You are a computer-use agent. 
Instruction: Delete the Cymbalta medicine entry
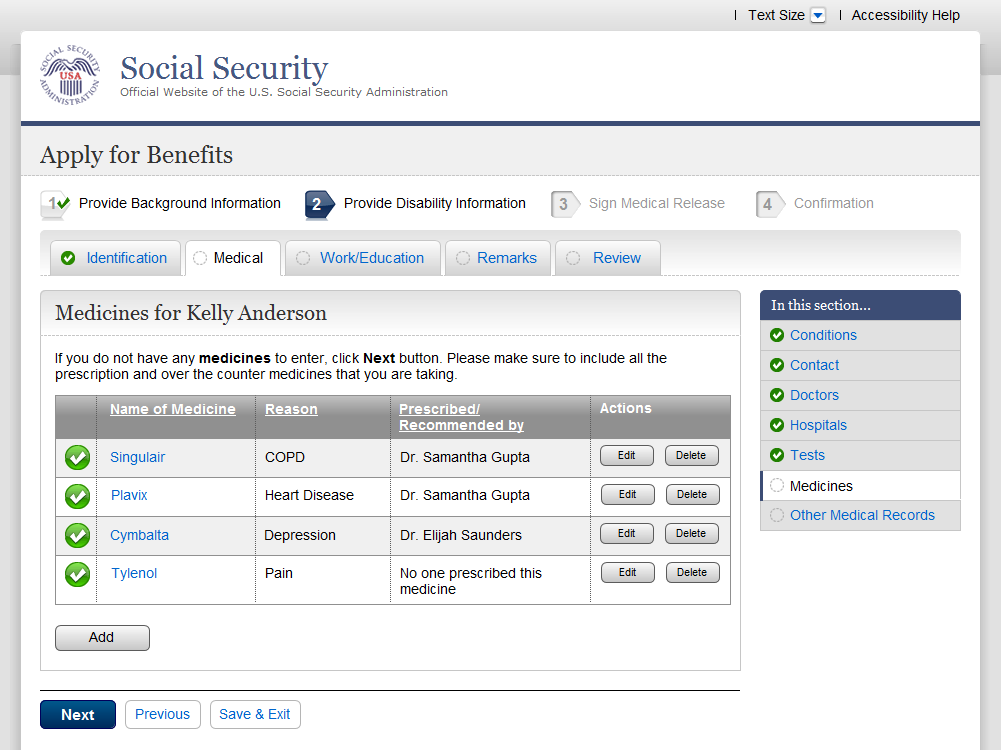click(x=691, y=534)
